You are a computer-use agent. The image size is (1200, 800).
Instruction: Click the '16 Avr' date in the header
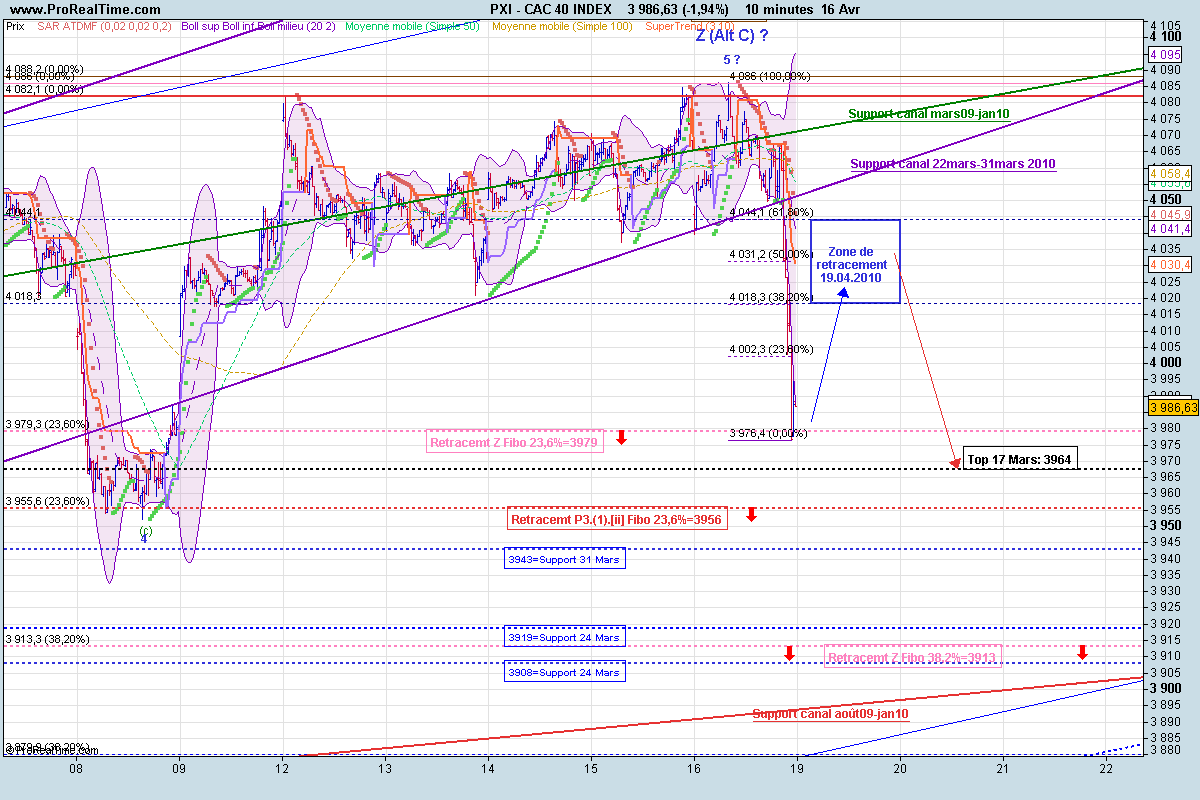tap(842, 9)
